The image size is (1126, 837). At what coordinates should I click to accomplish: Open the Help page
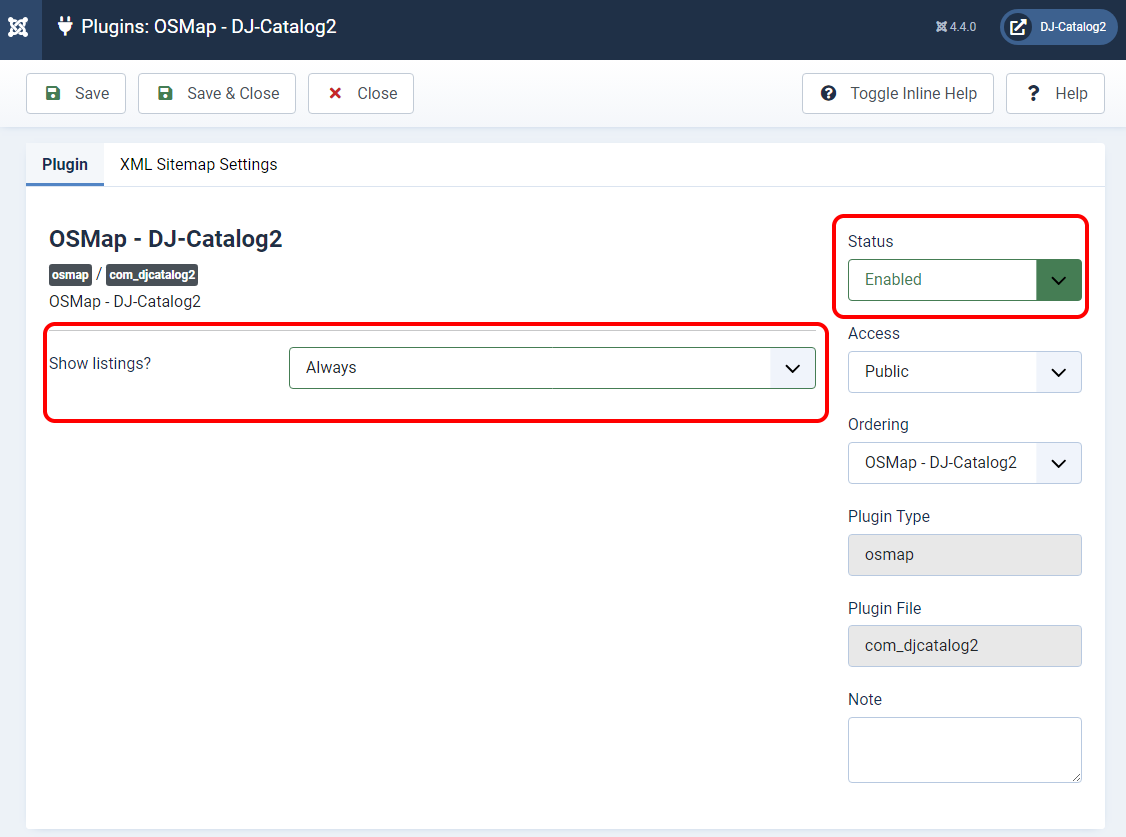click(x=1055, y=93)
